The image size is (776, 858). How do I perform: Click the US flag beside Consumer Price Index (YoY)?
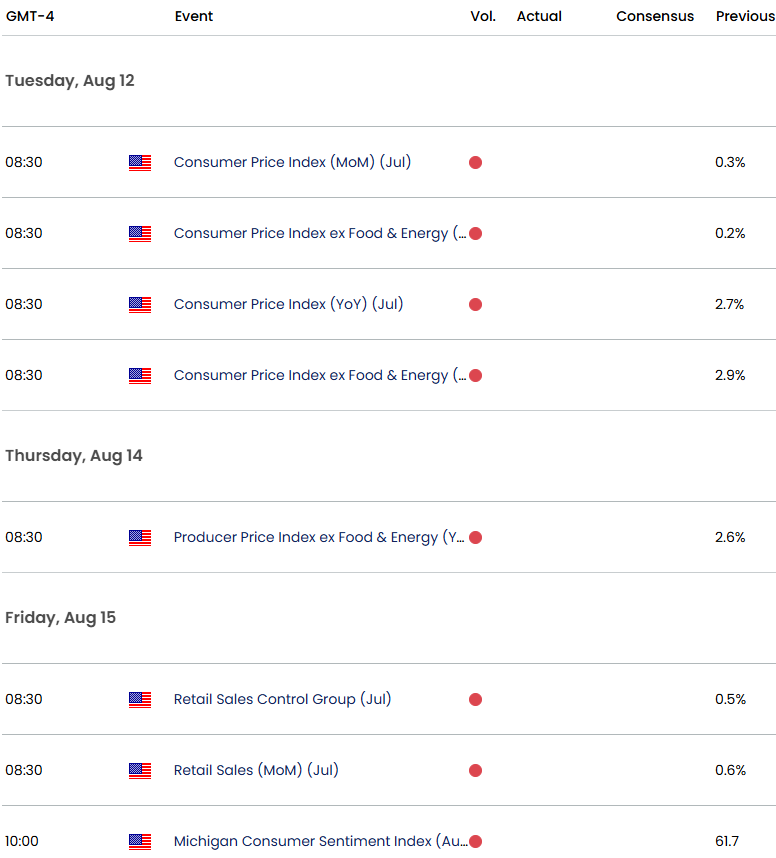(140, 304)
